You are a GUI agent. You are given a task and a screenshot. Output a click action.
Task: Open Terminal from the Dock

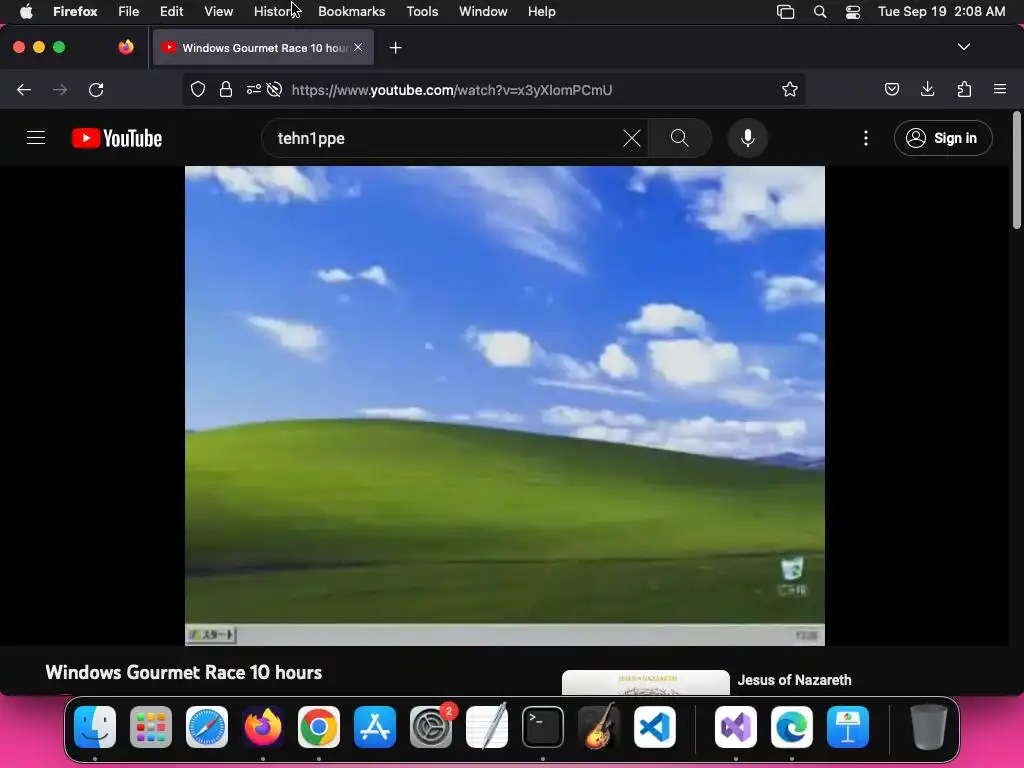(x=543, y=727)
